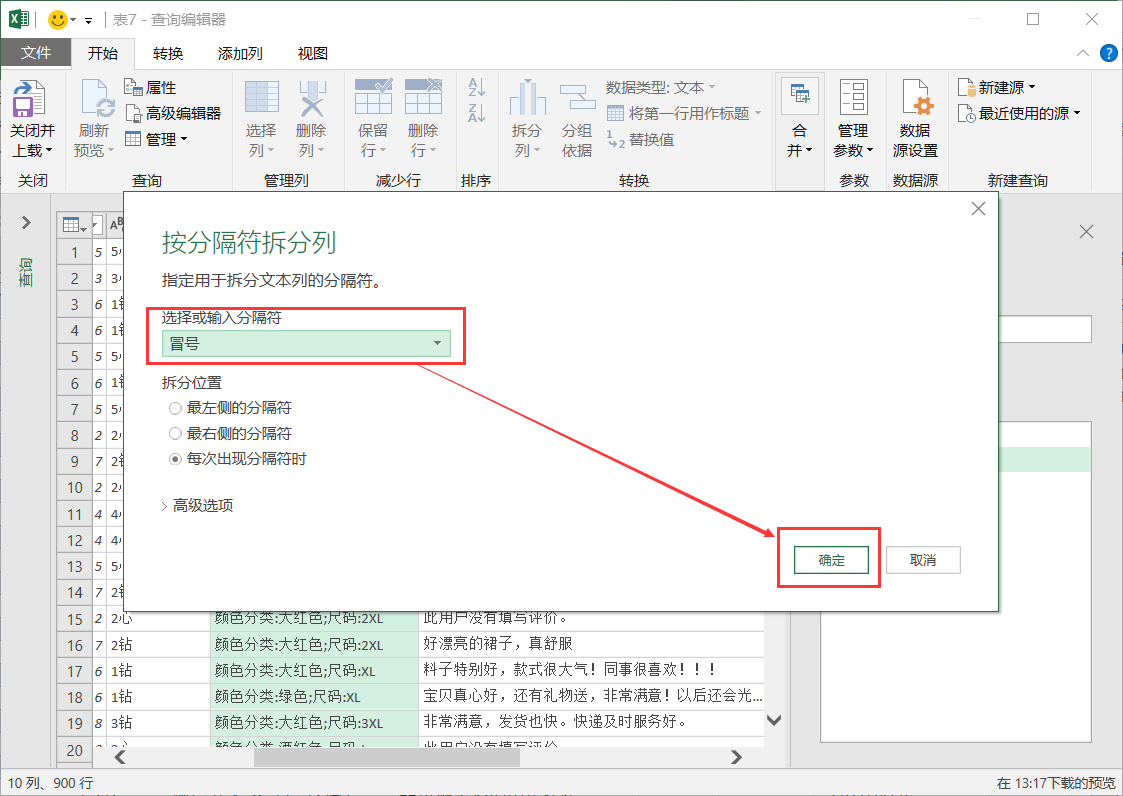Click the 保留行 icon
This screenshot has height=796, width=1123.
click(373, 97)
